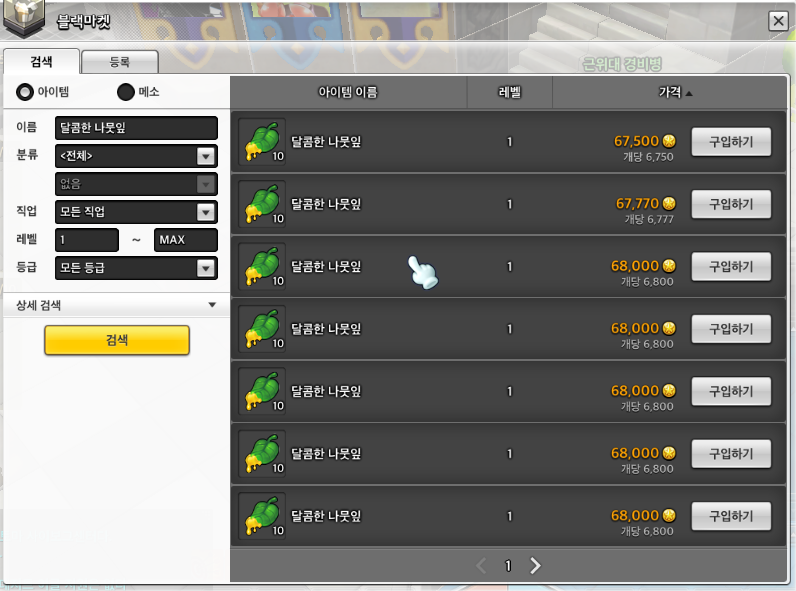Click the 블랙마켓 box icon in title
Viewport: 796px width, 591px height.
click(x=23, y=18)
